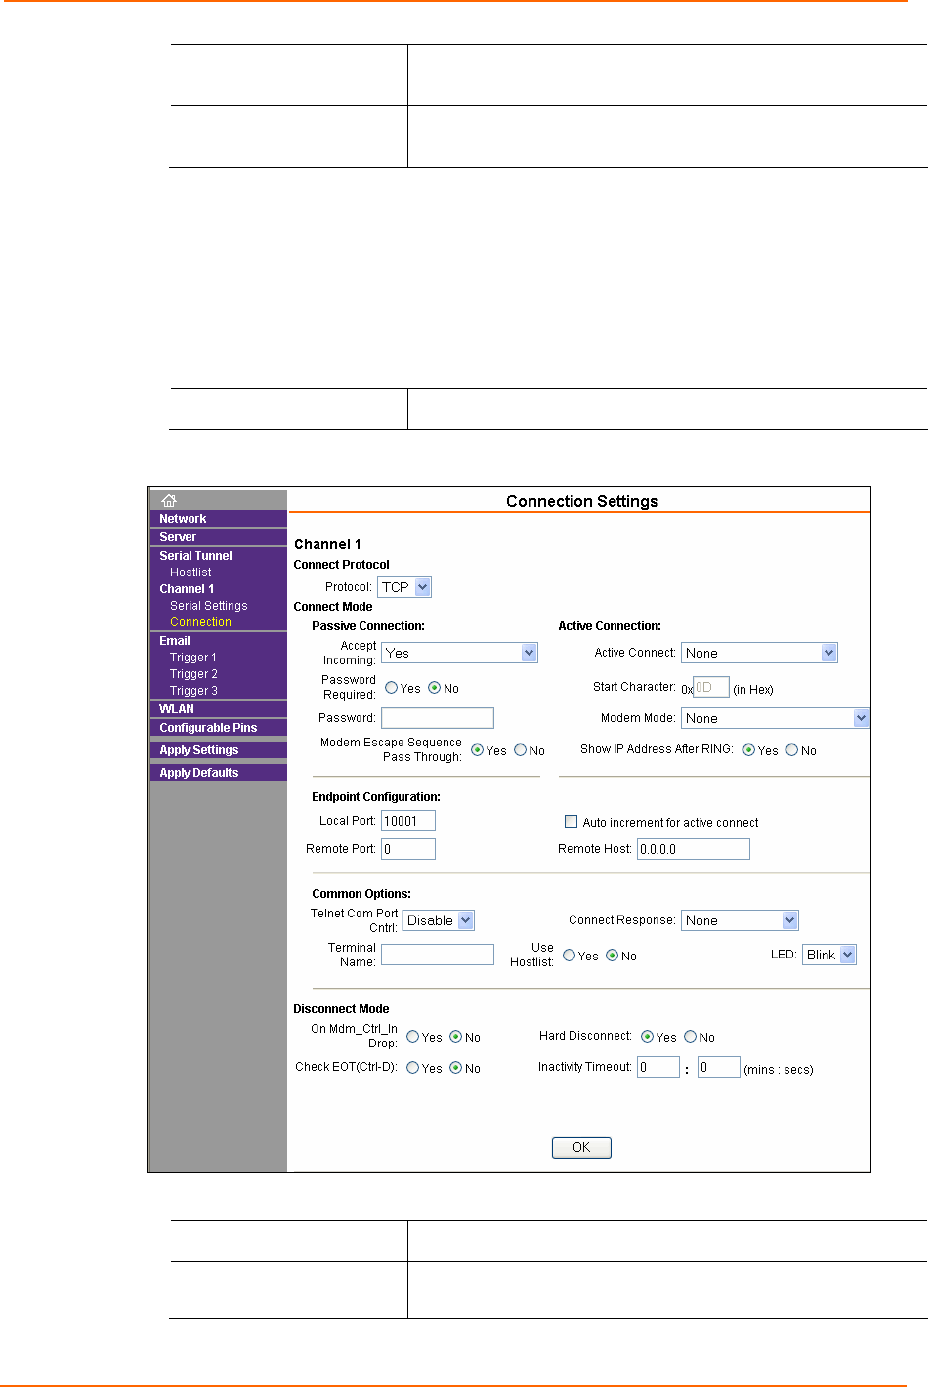Set Modem Escape Sequence Pass Through No

(520, 750)
